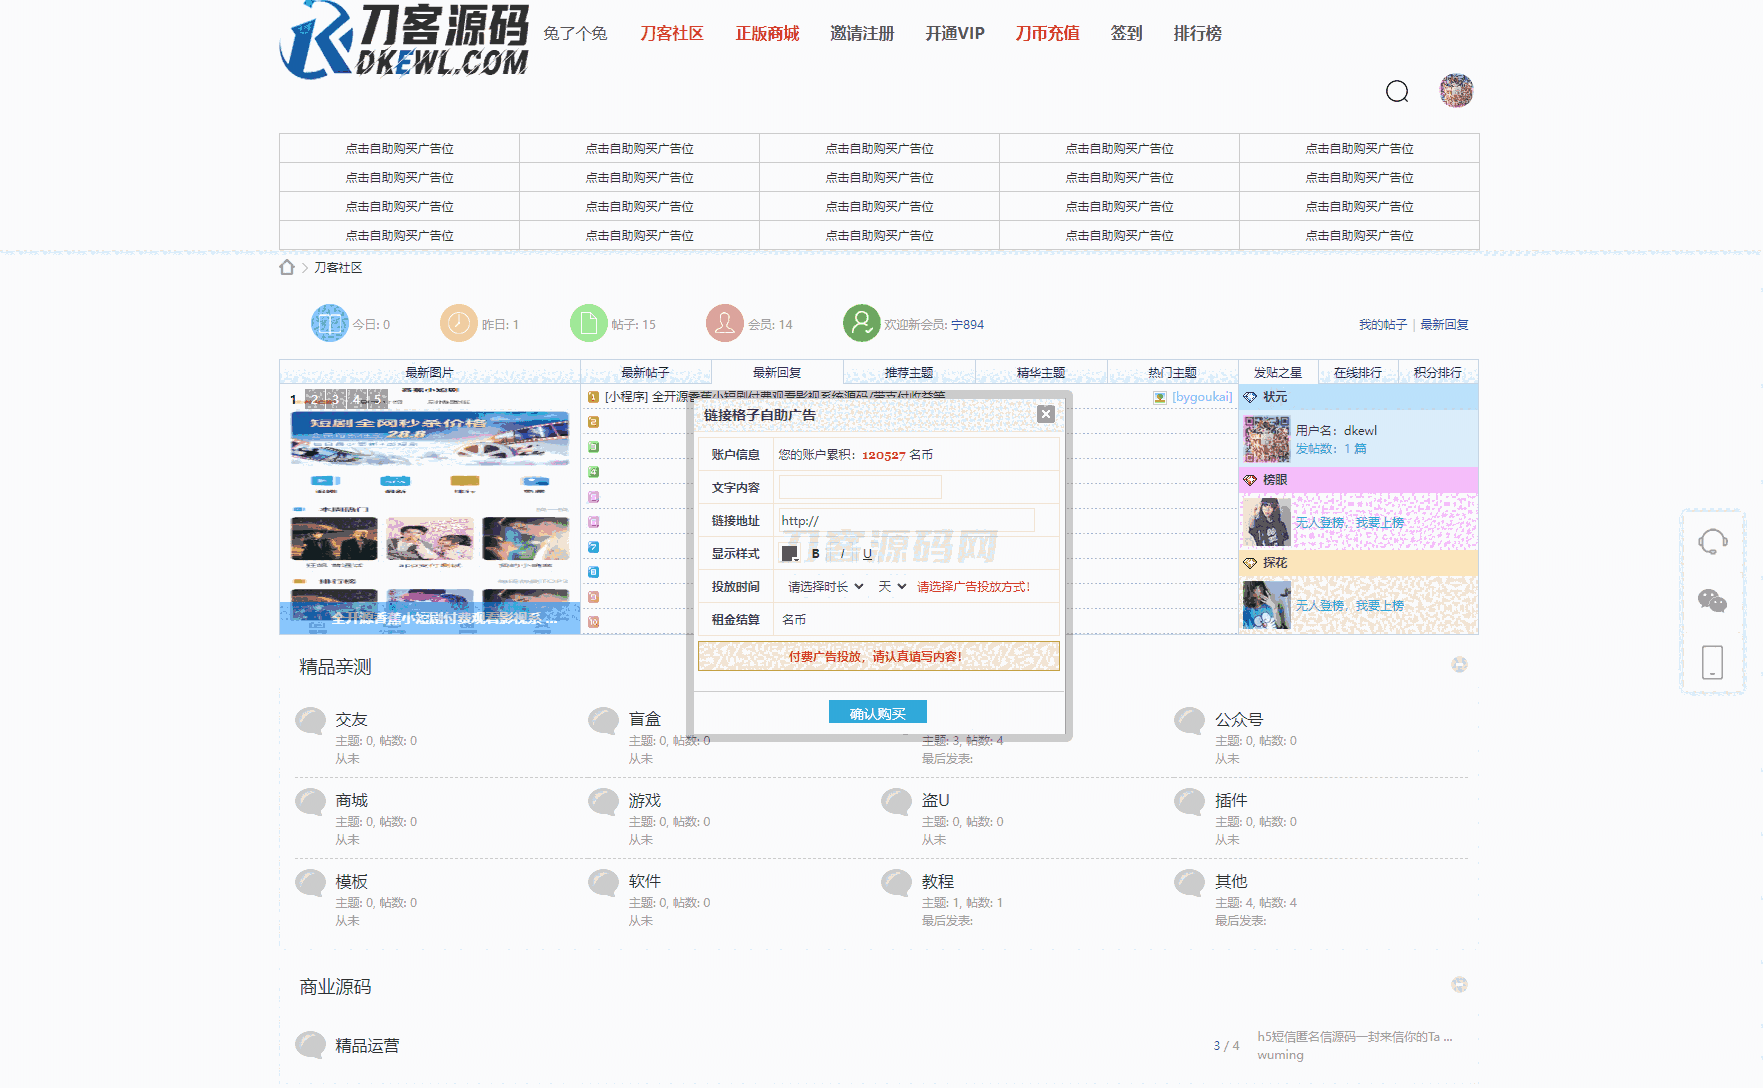Switch to 精华主题 tab
Screen dimensions: 1763x1088
tap(1041, 372)
